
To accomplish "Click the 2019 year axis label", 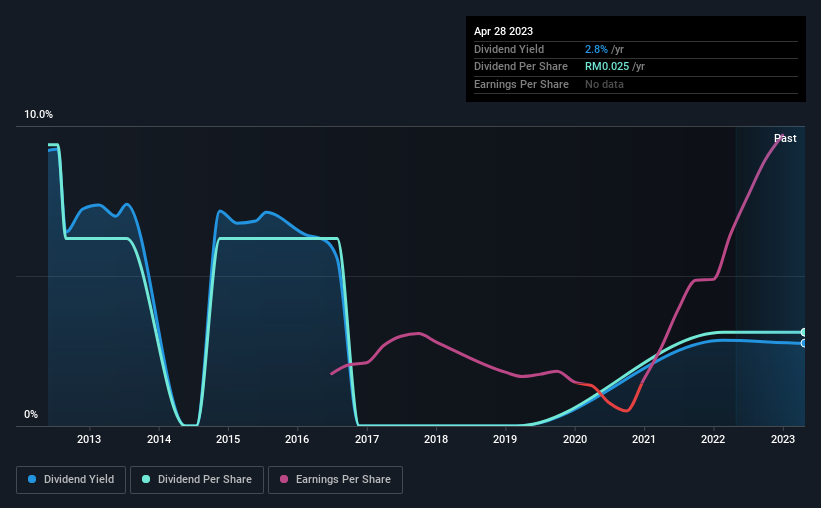I will tap(505, 439).
